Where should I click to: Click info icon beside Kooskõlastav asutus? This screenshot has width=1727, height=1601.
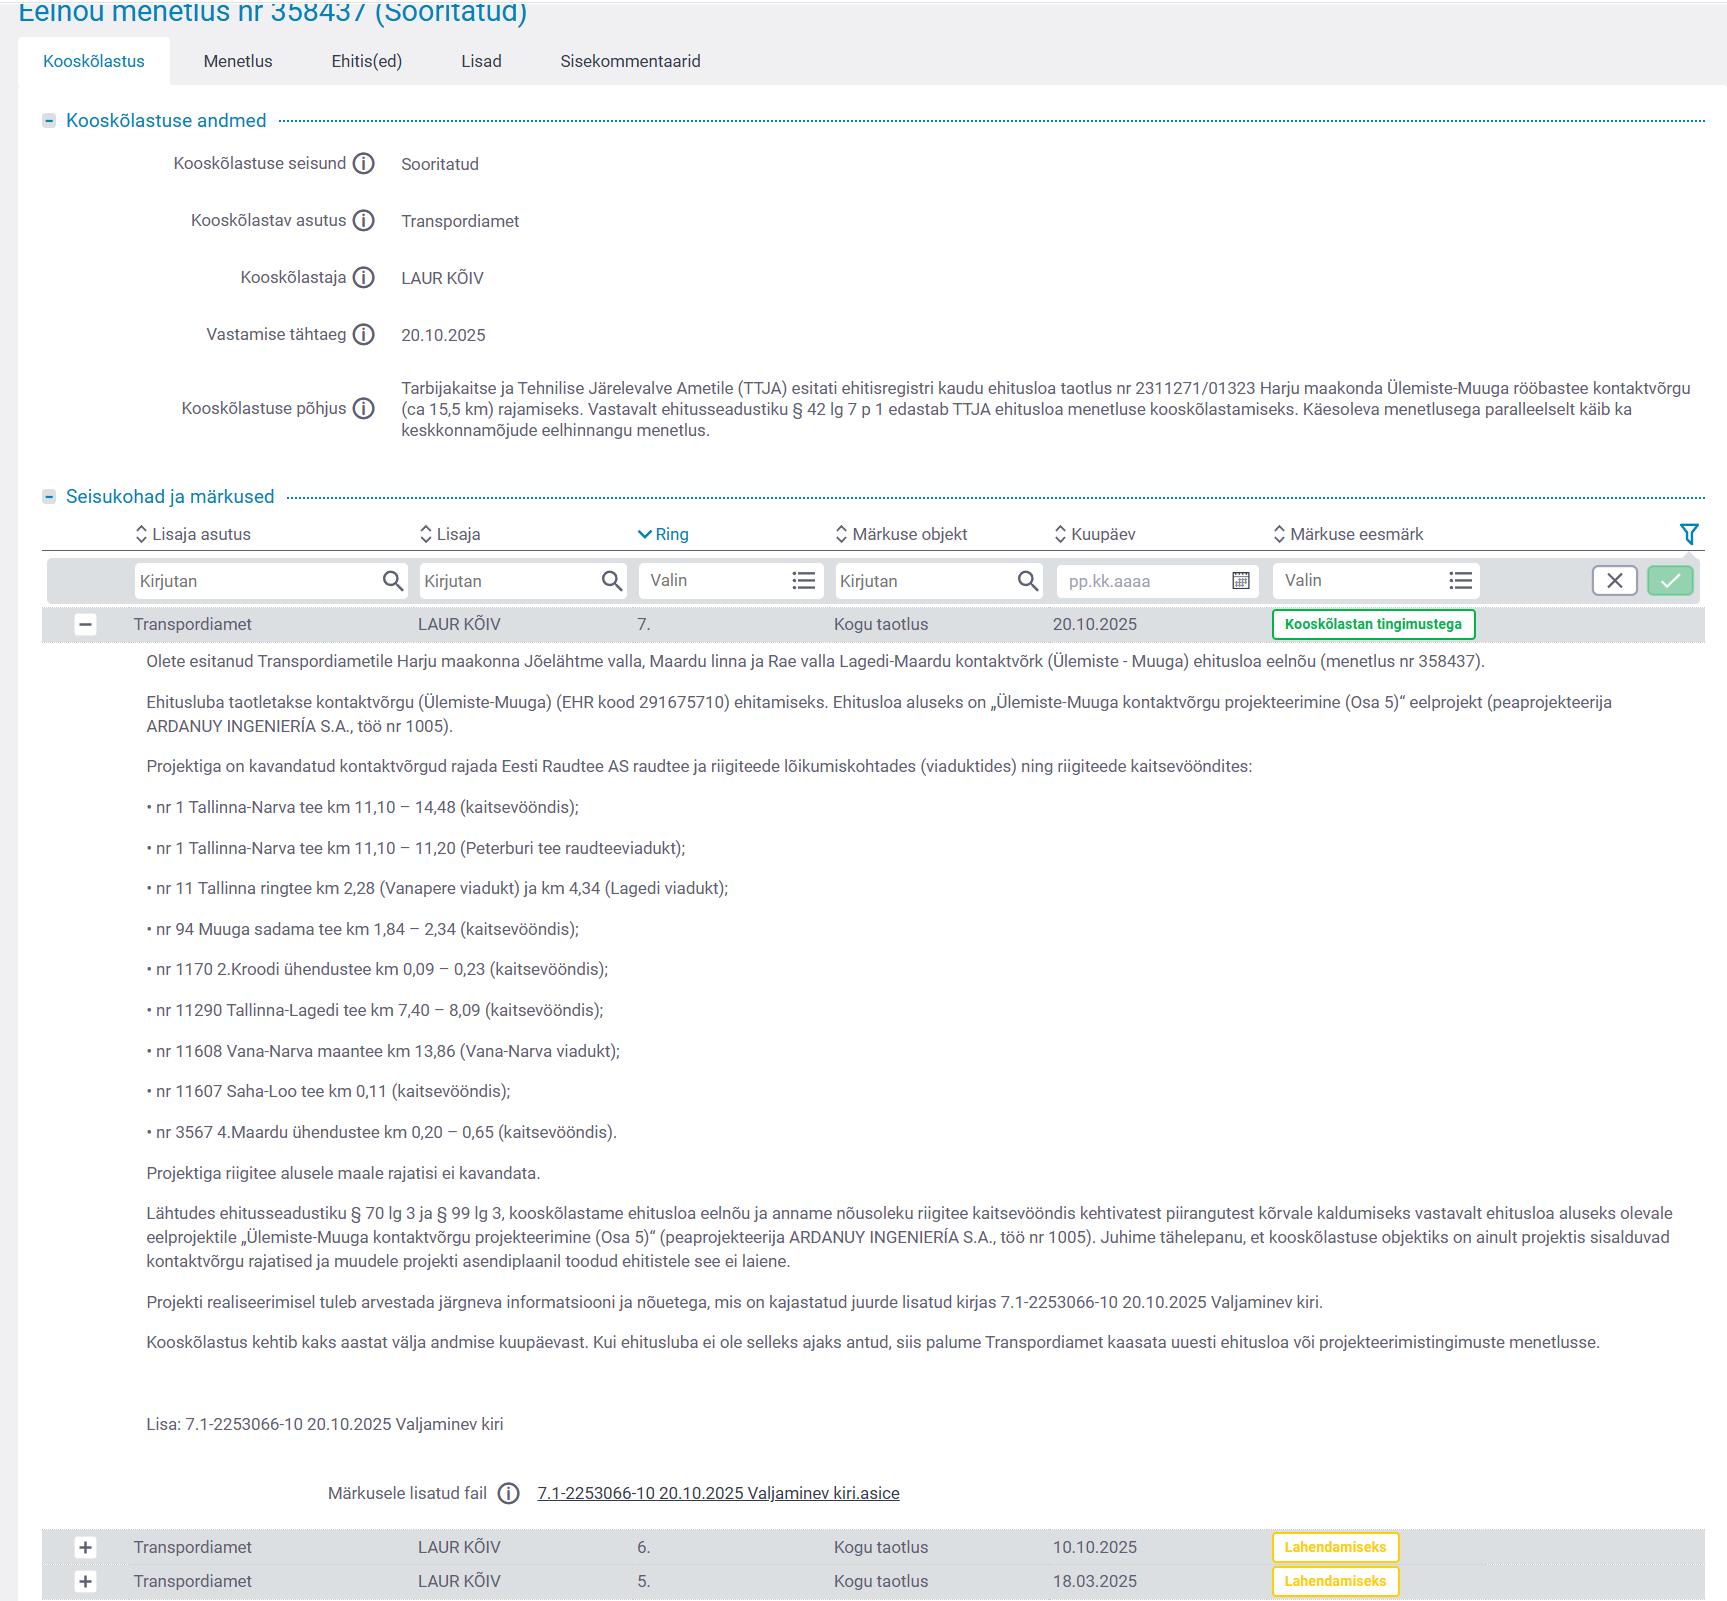click(x=364, y=221)
